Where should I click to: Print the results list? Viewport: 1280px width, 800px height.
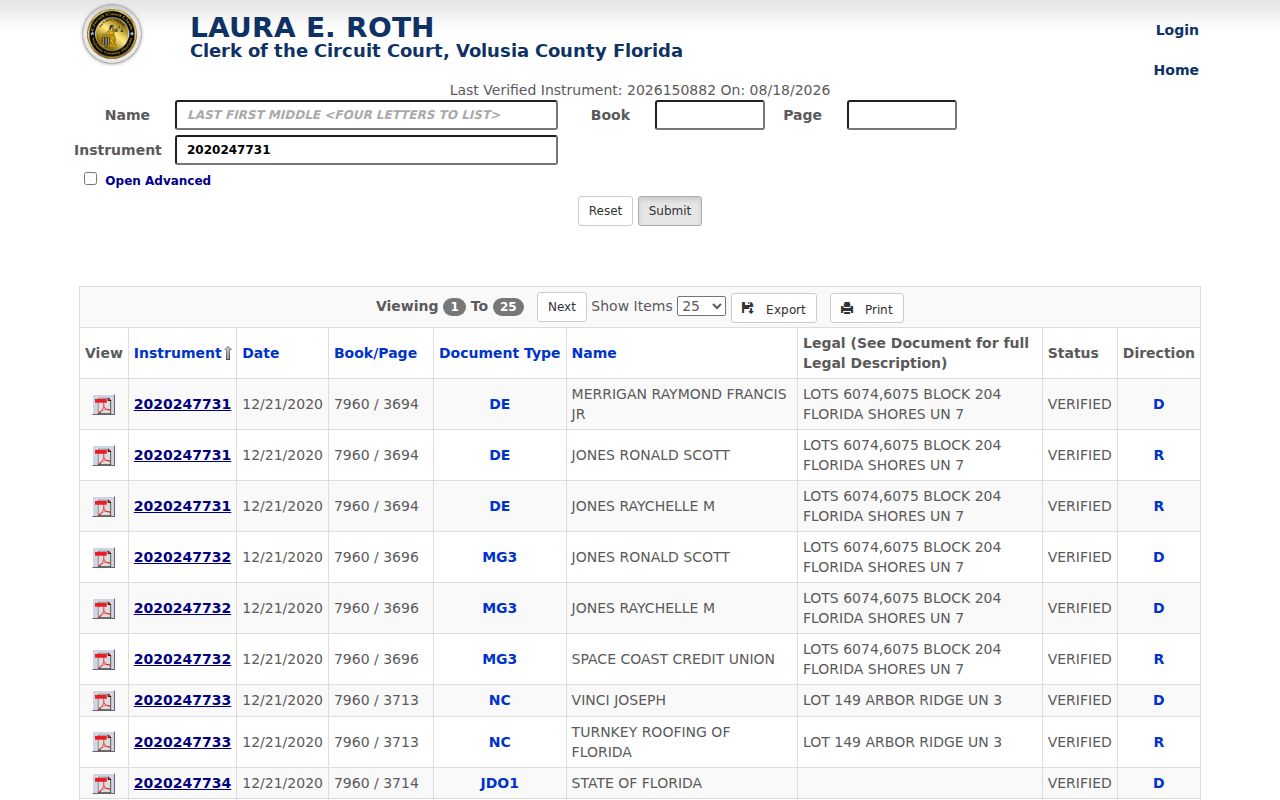tap(867, 308)
